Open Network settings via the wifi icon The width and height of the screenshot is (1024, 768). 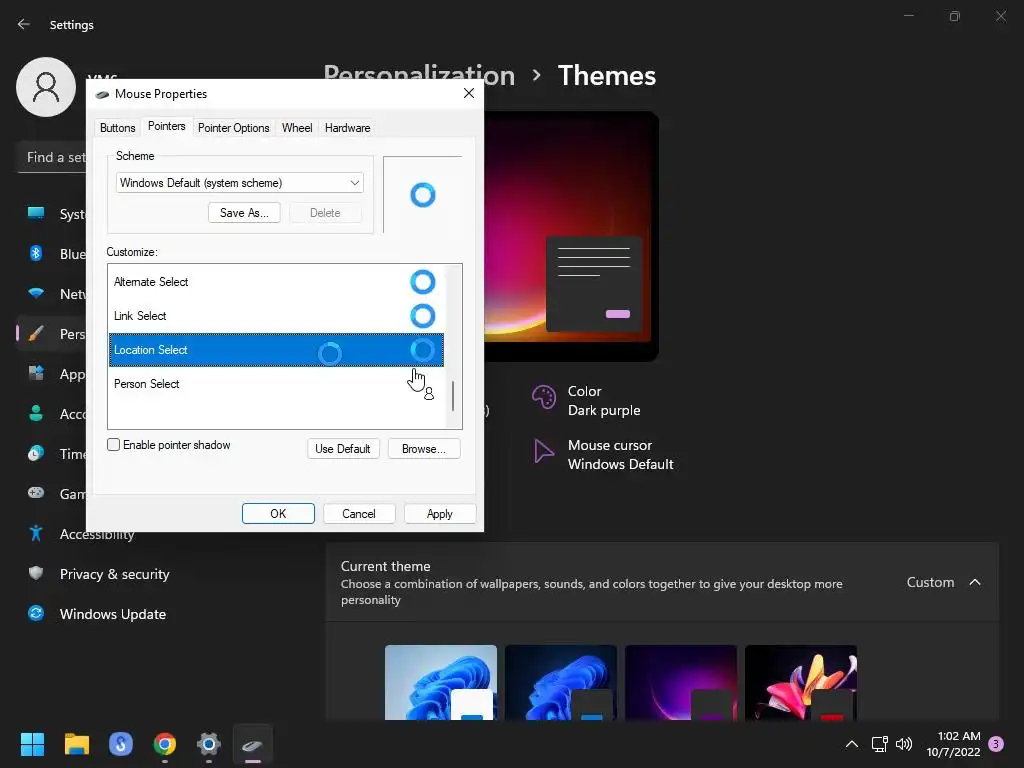36,293
